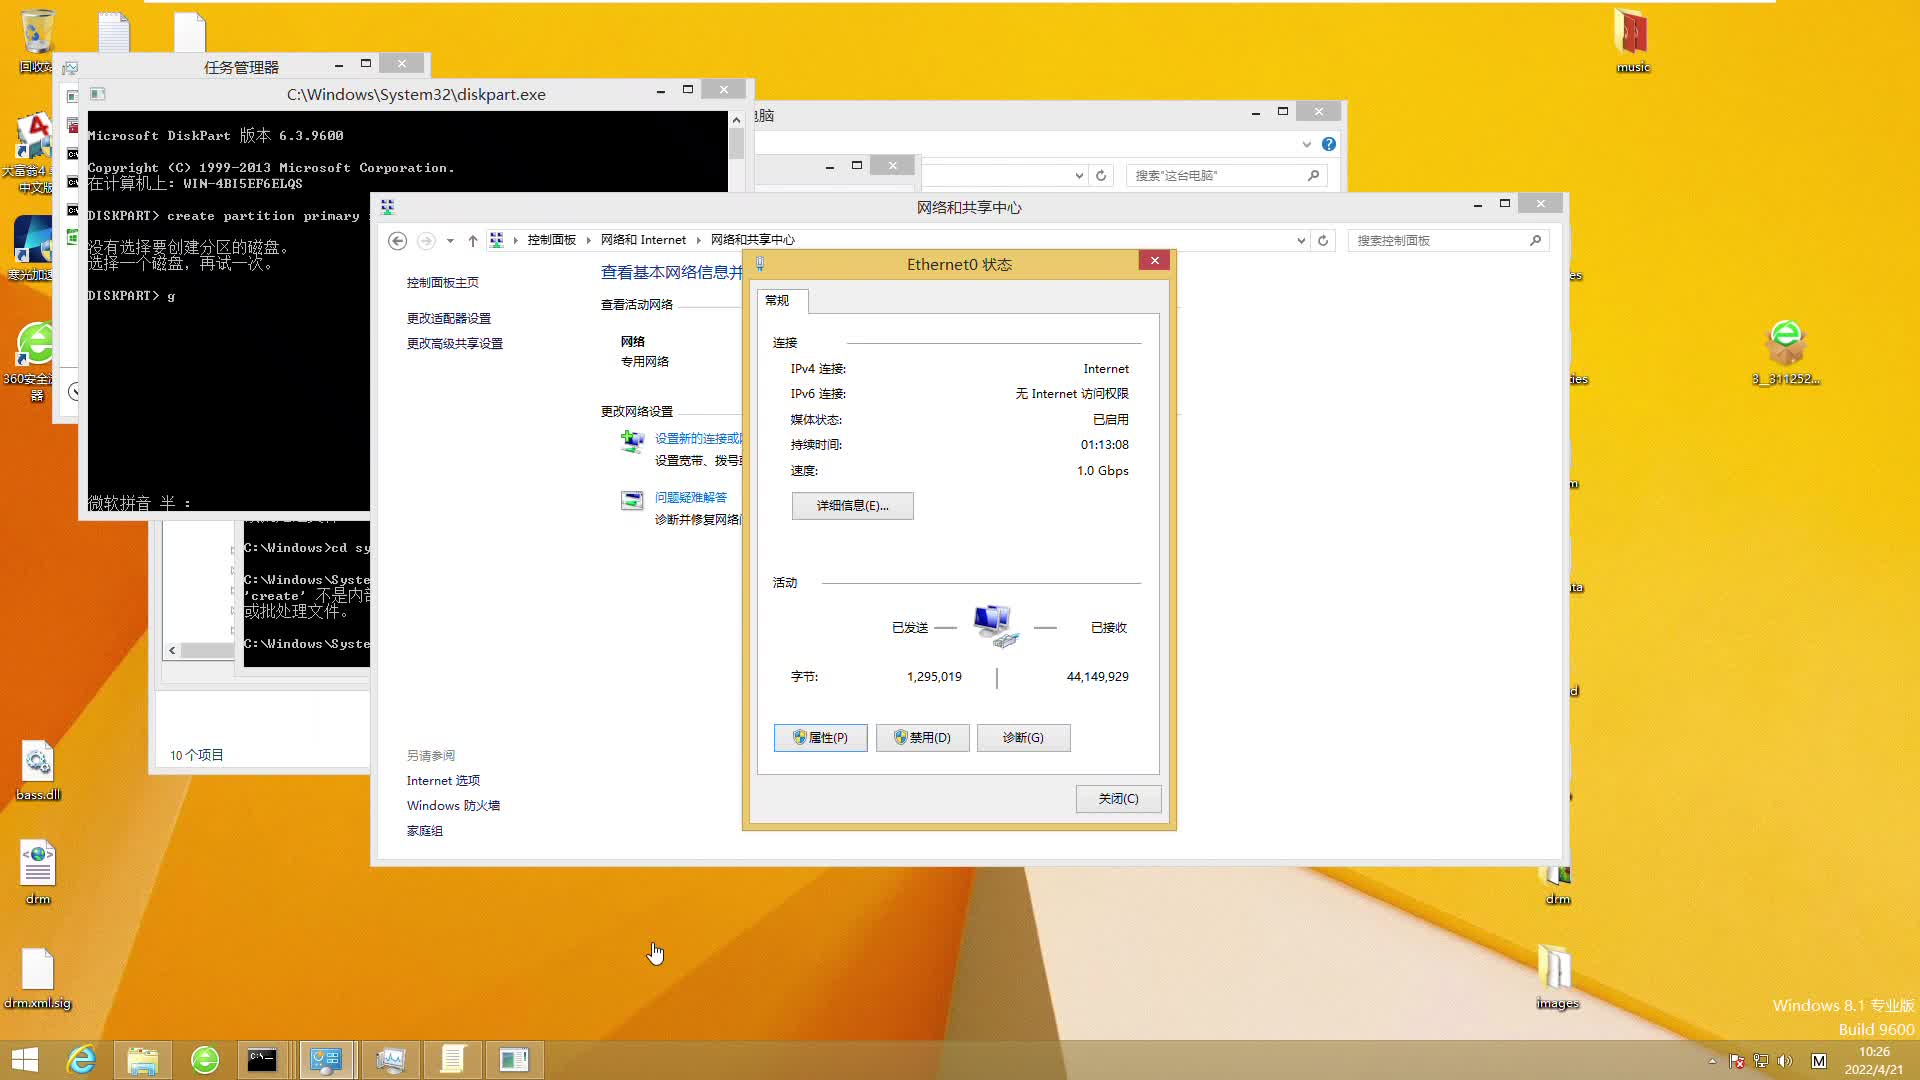Close the Ethernet0 status dialog with X
The image size is (1920, 1080).
point(1154,261)
